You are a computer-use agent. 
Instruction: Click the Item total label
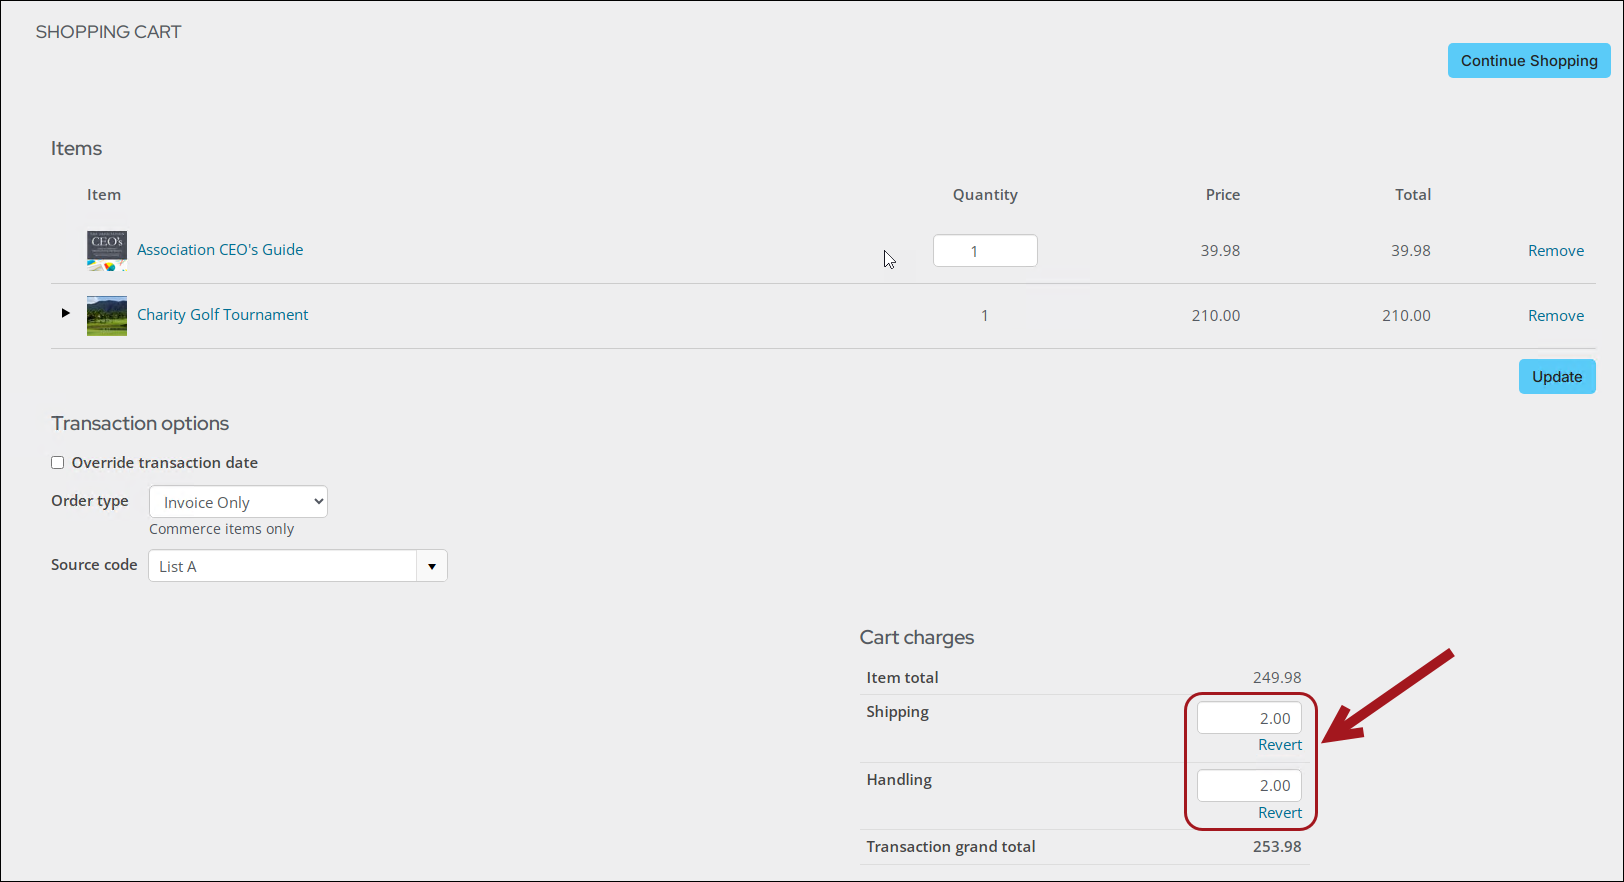(903, 678)
